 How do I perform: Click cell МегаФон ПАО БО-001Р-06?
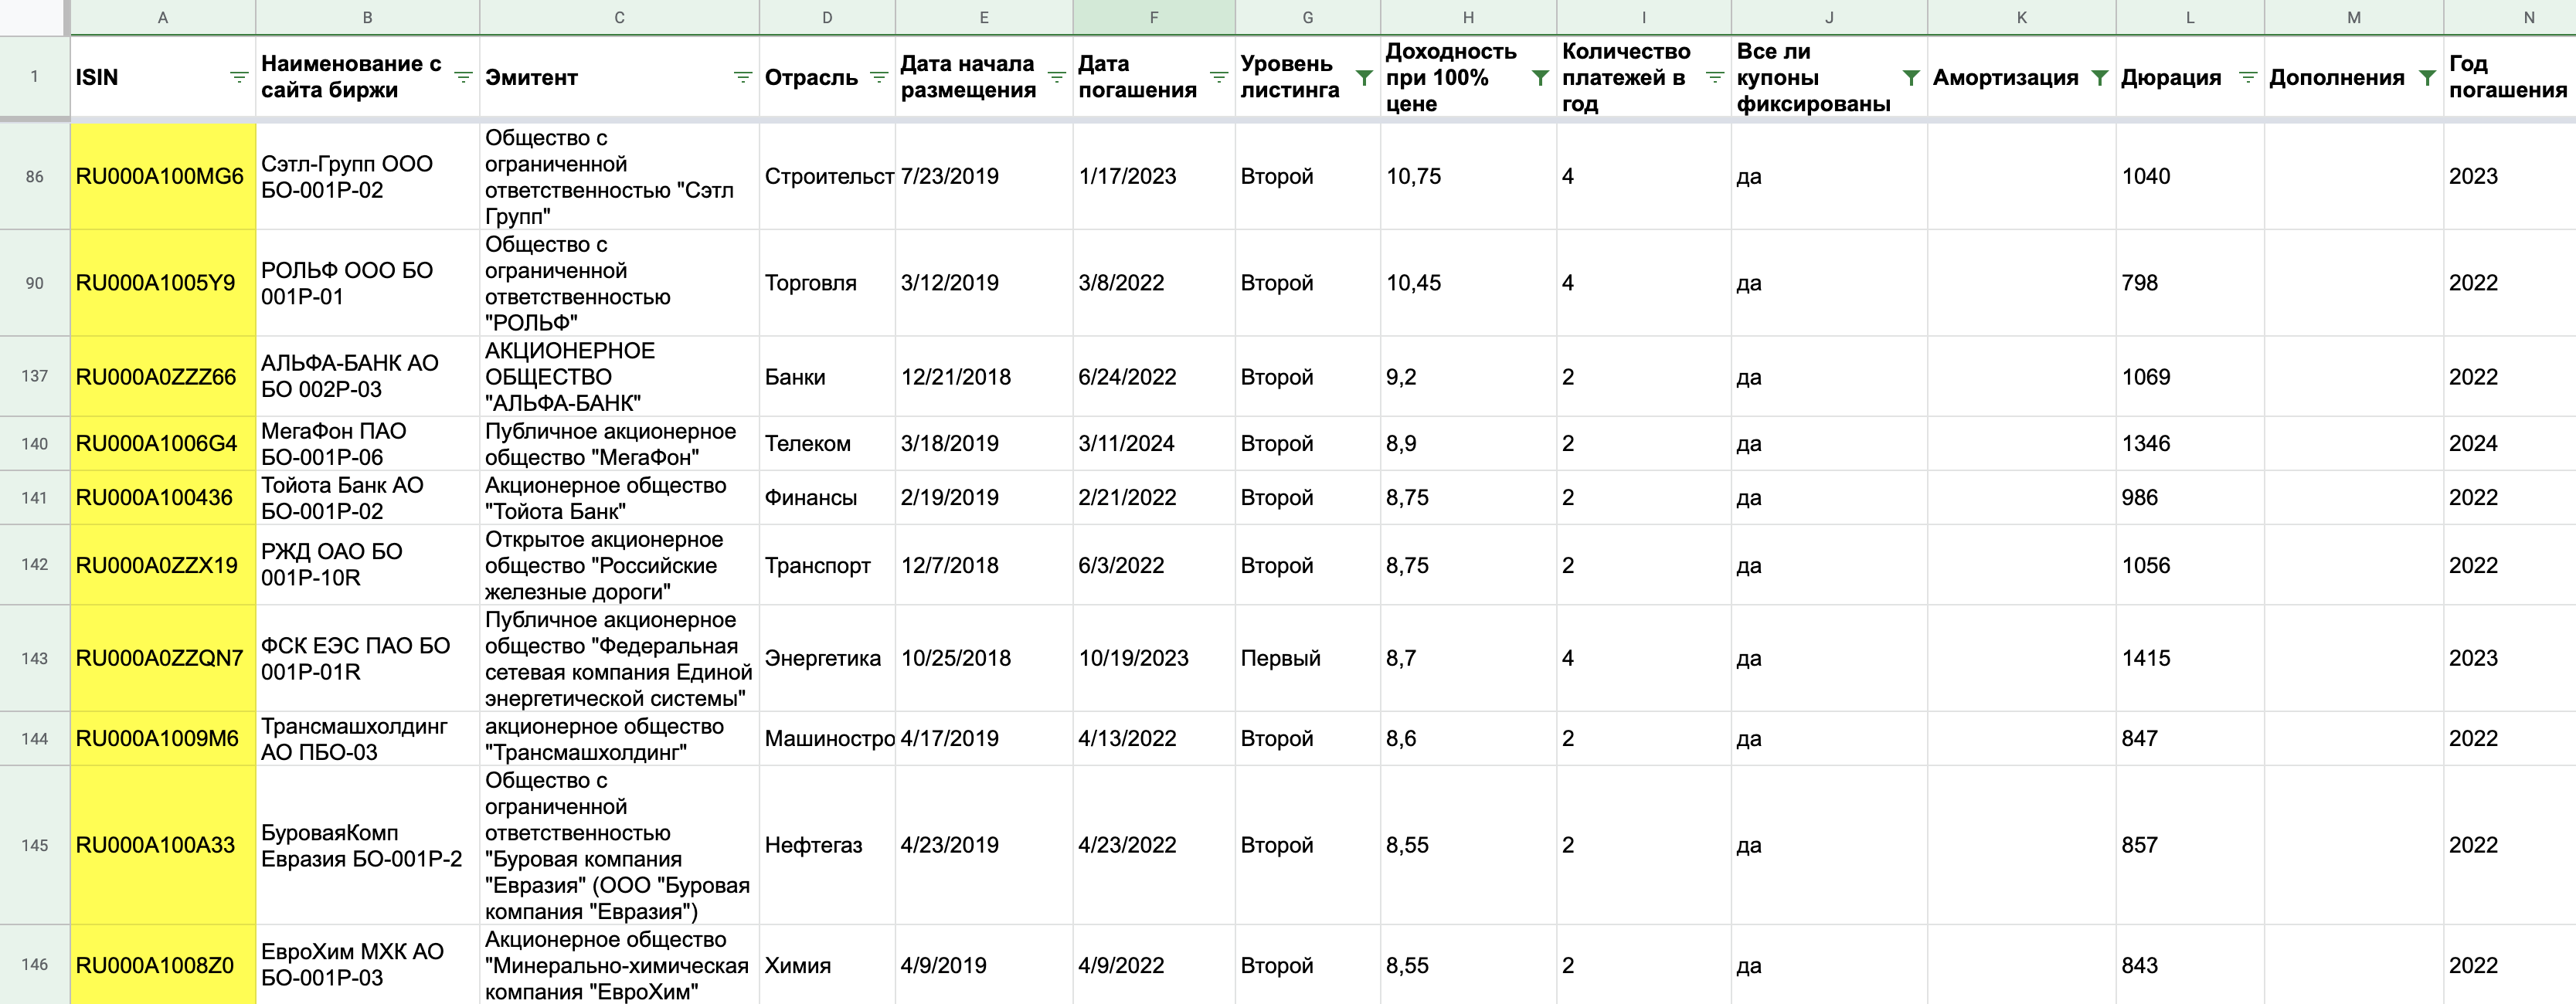coord(367,443)
